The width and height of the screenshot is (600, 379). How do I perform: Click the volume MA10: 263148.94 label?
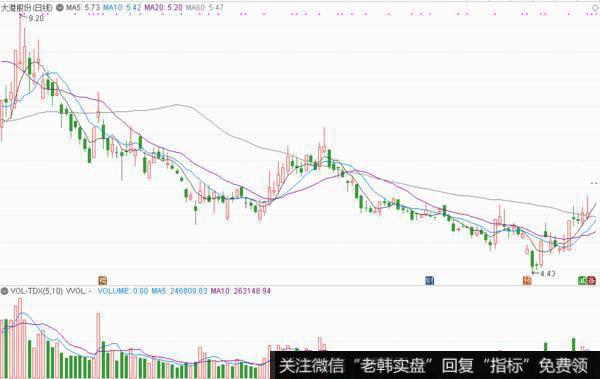(241, 291)
